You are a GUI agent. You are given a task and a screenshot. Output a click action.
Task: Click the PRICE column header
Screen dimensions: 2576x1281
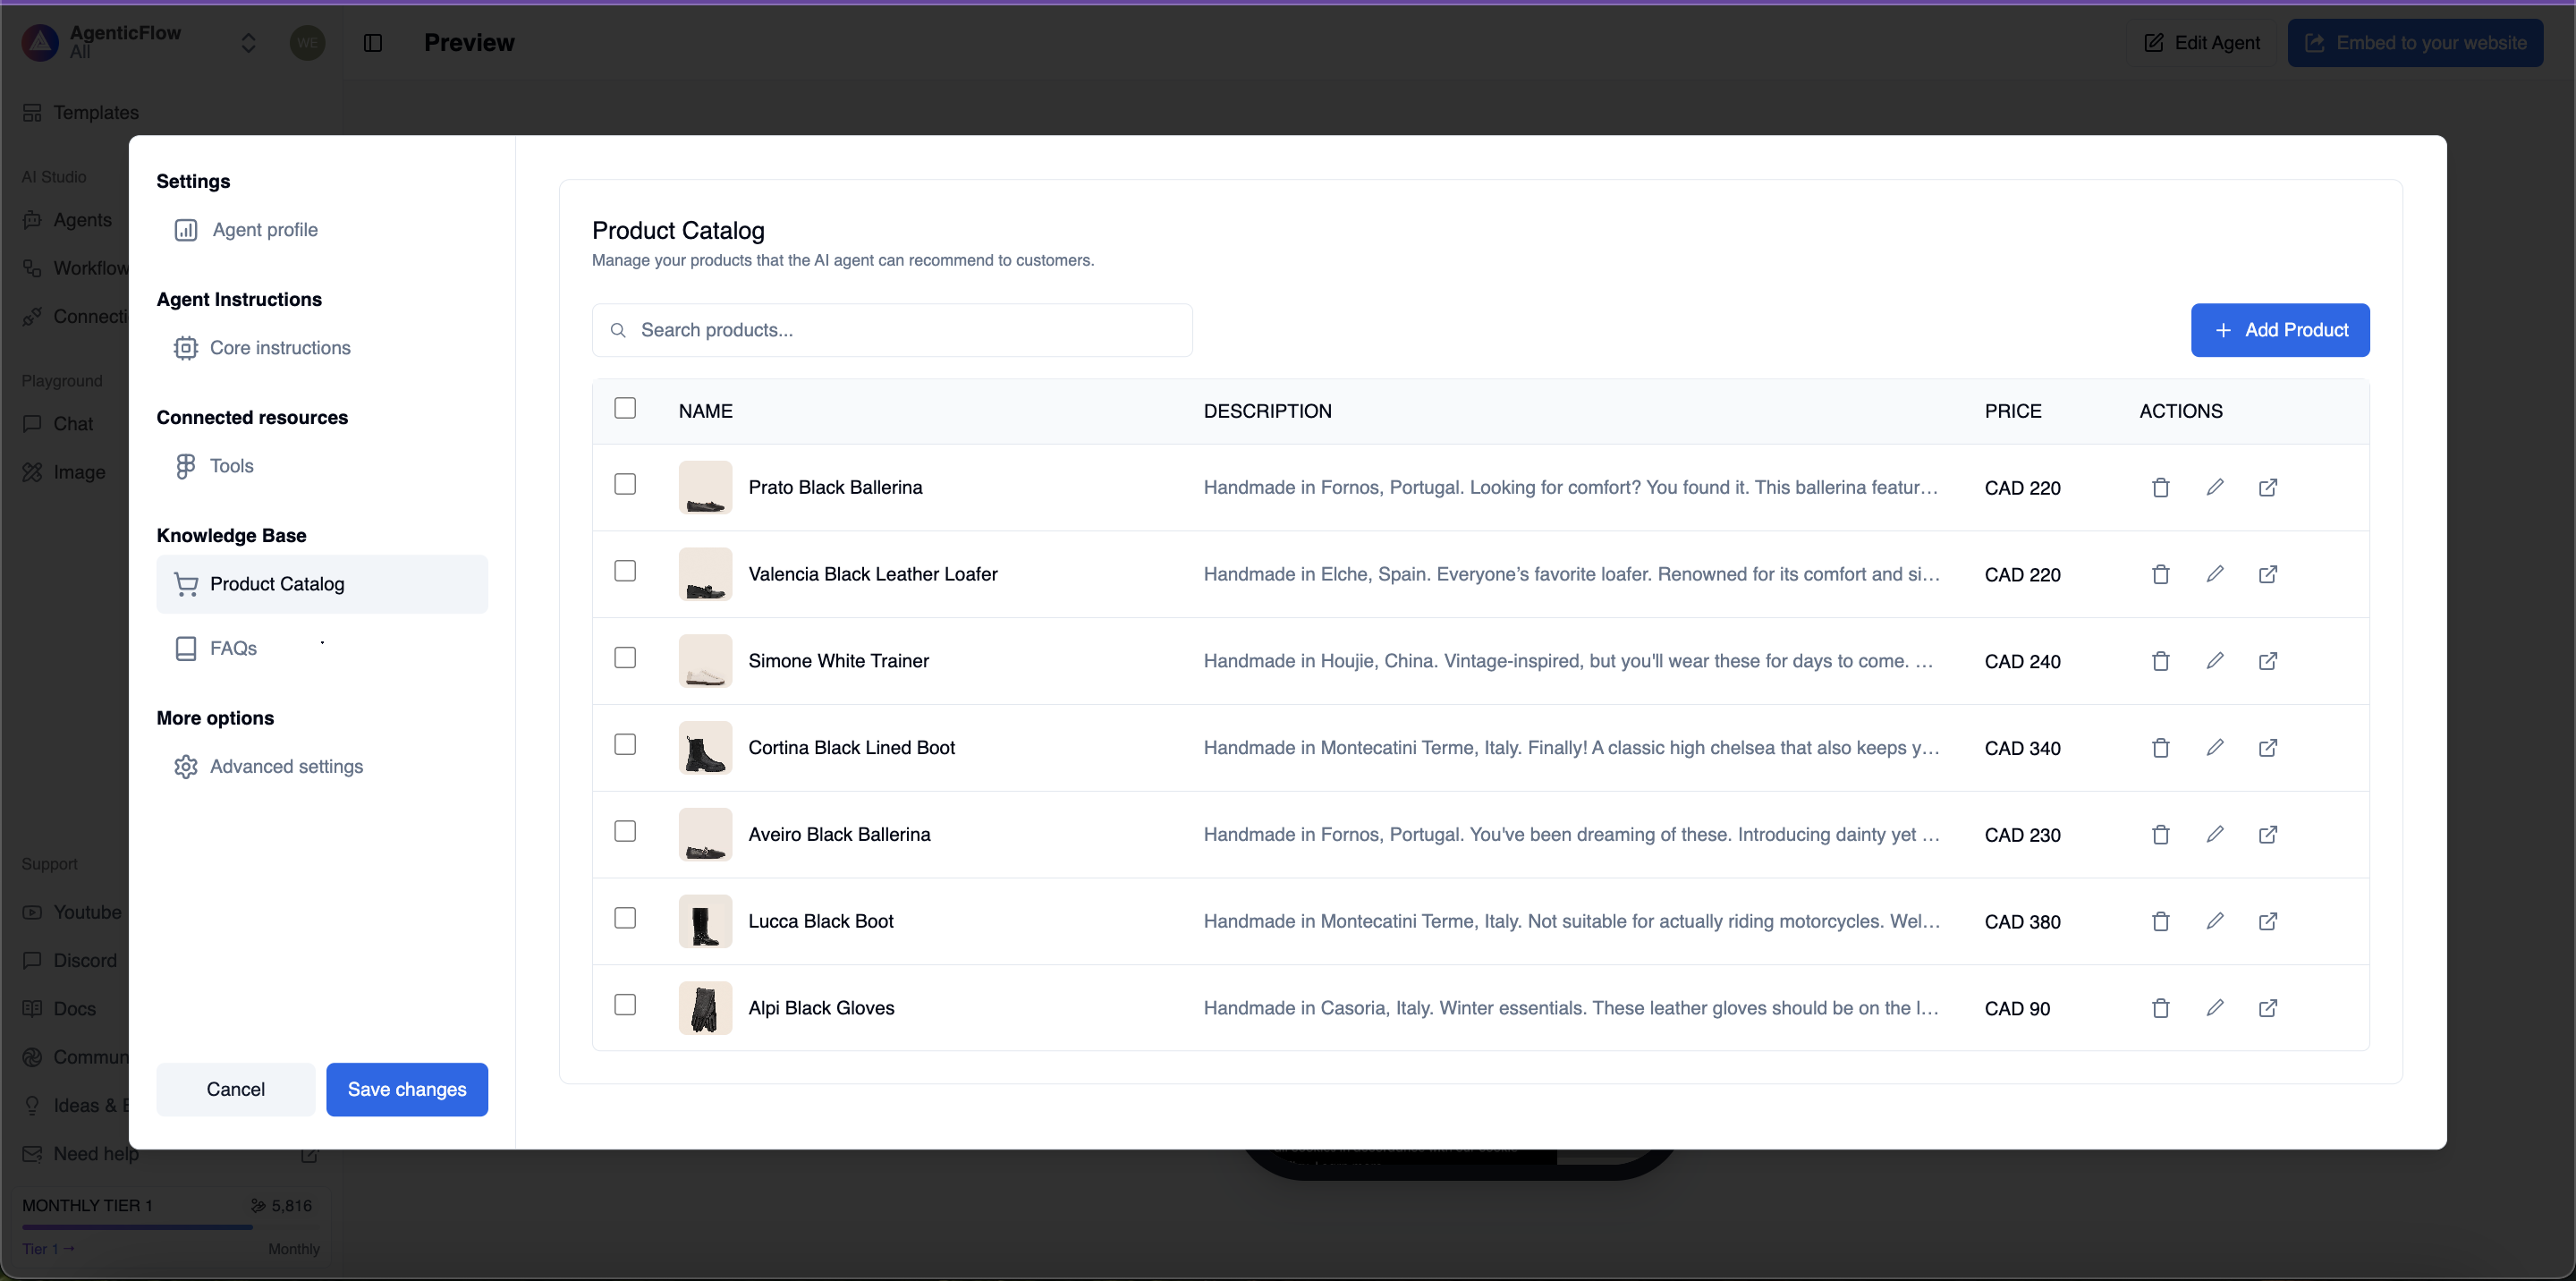point(2013,411)
